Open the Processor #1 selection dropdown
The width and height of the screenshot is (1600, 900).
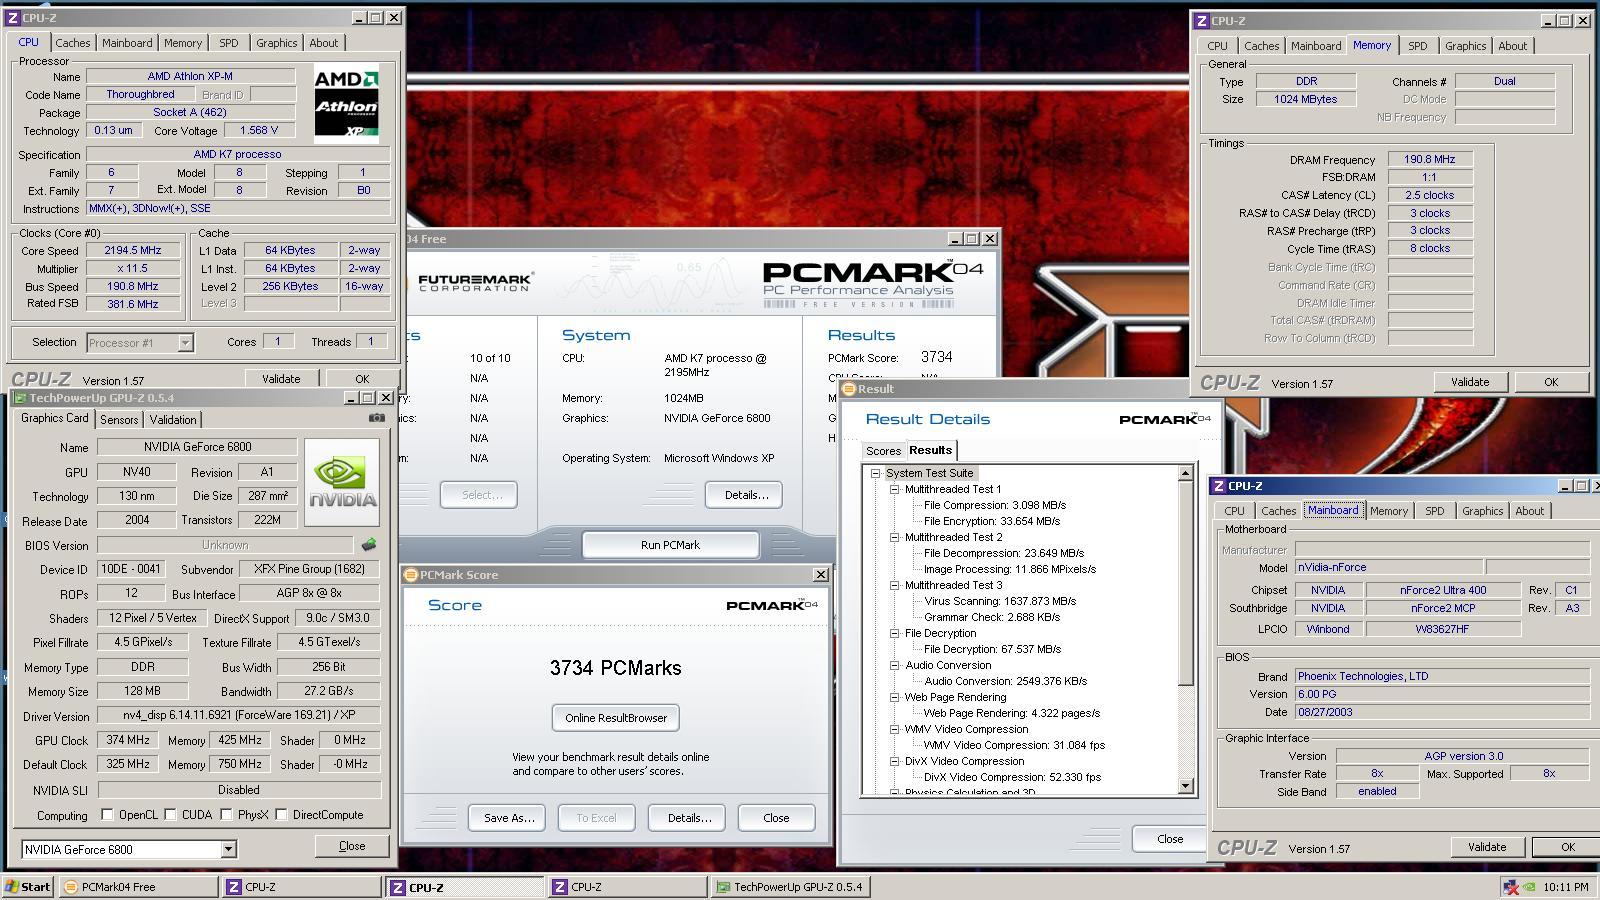(x=185, y=343)
